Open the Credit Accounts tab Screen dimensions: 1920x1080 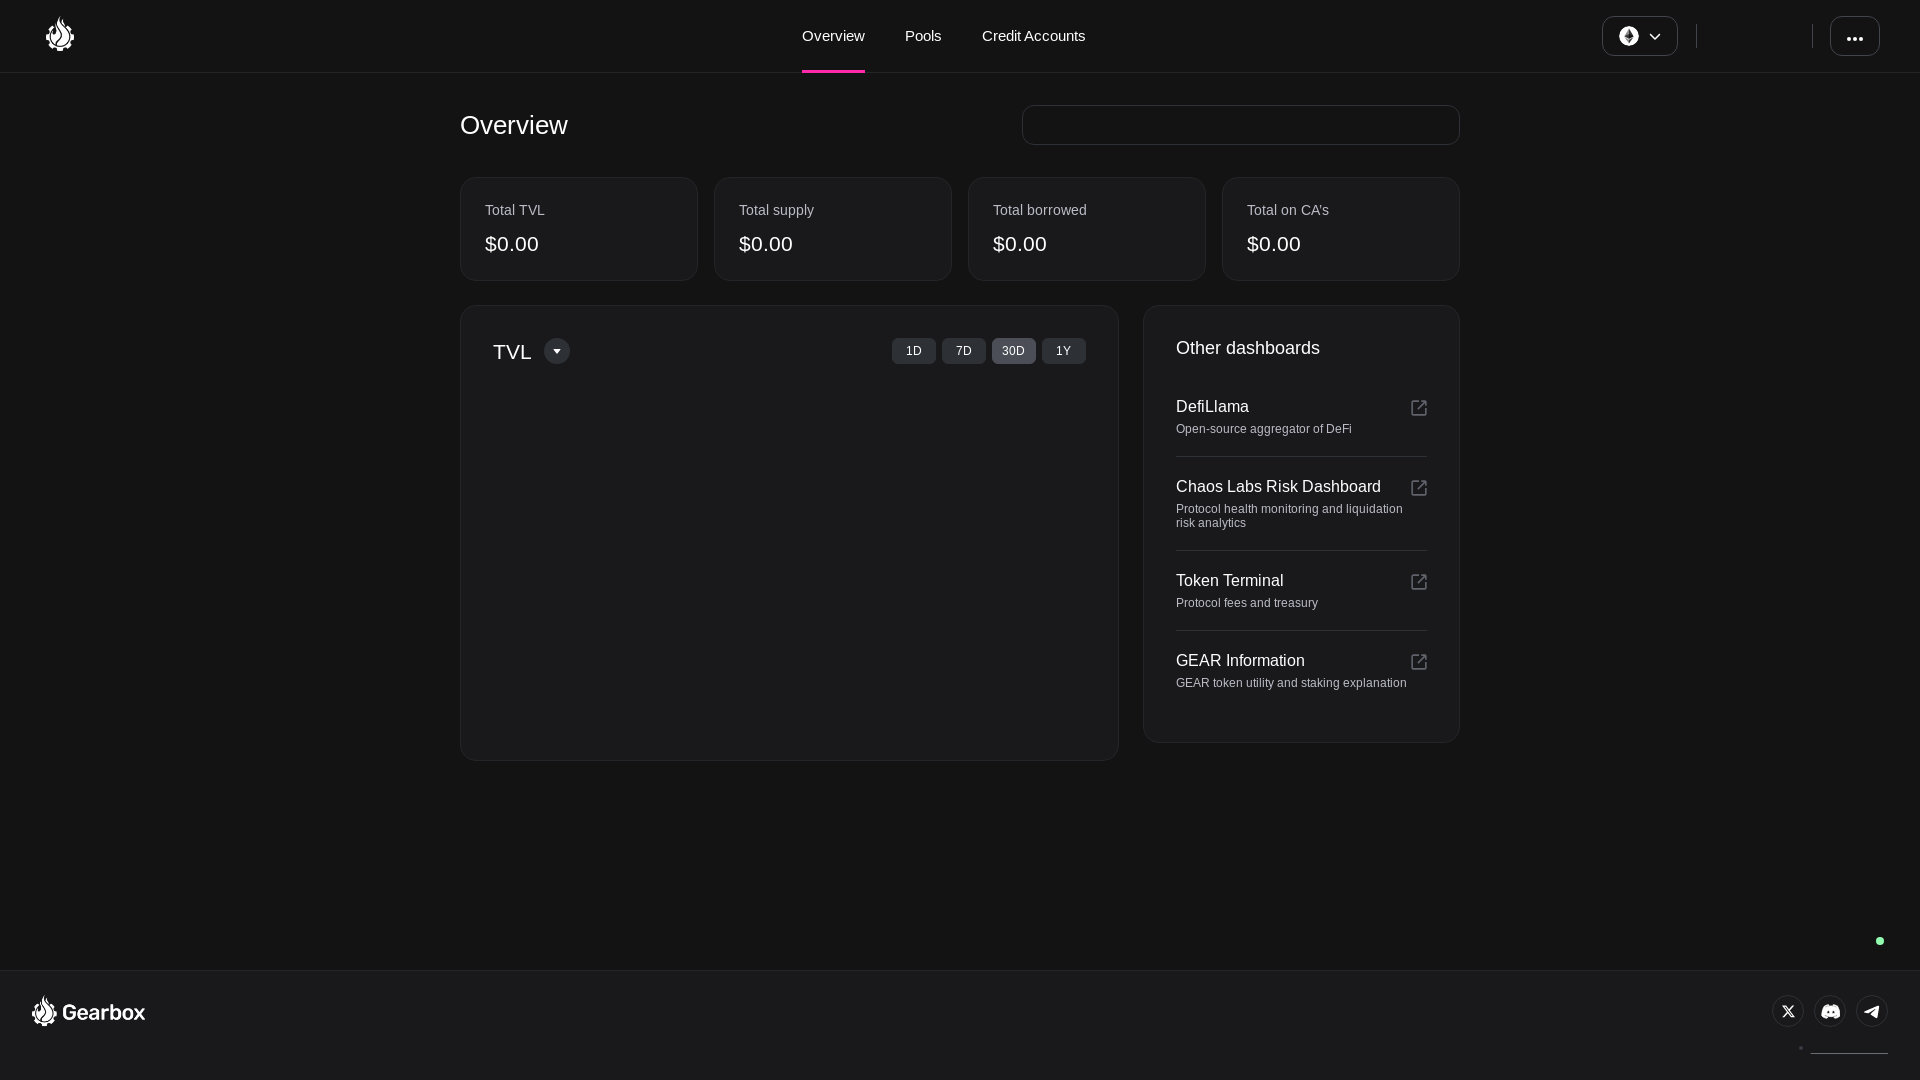(1033, 36)
